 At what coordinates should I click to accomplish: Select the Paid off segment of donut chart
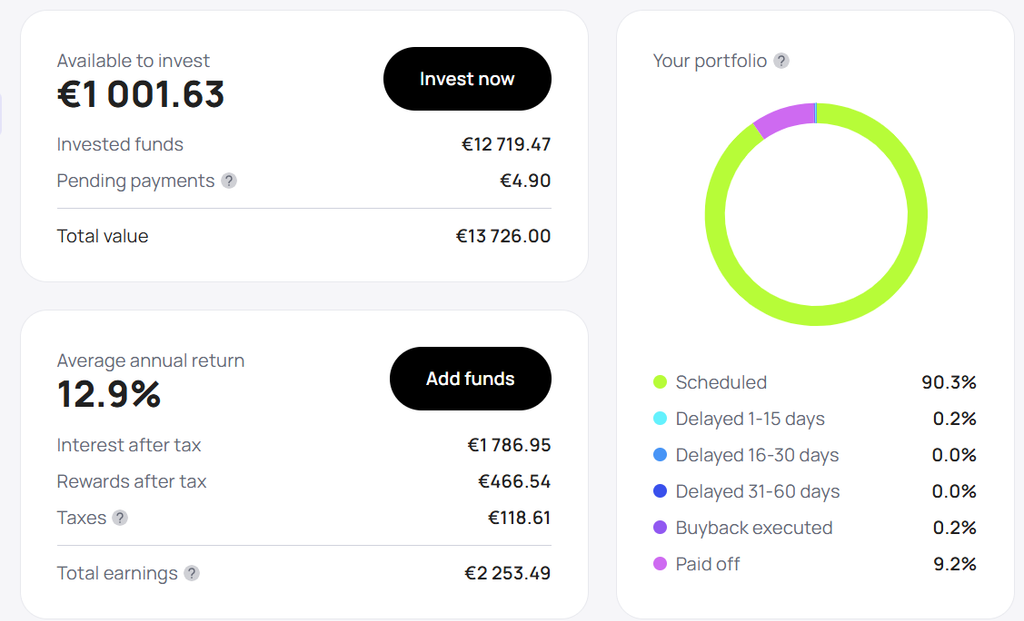pyautogui.click(x=785, y=118)
